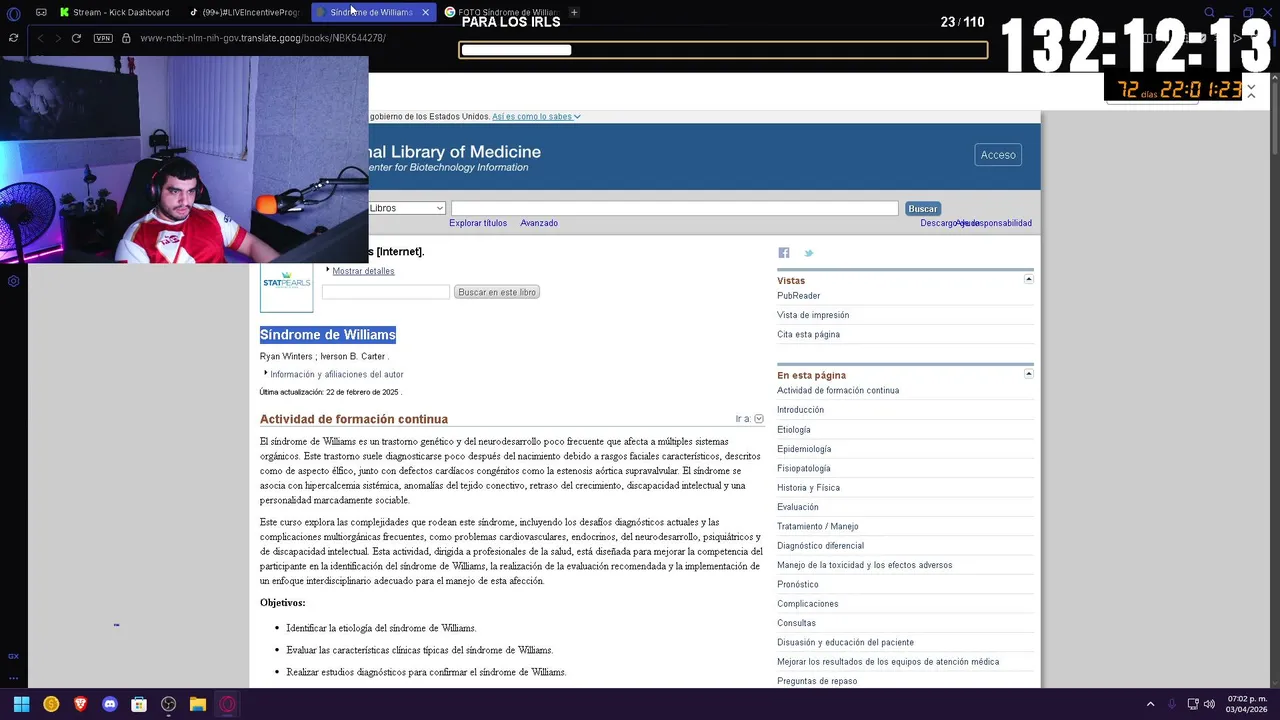Switch to Stream - Kick Dashboard tab
The image size is (1280, 720).
114,12
